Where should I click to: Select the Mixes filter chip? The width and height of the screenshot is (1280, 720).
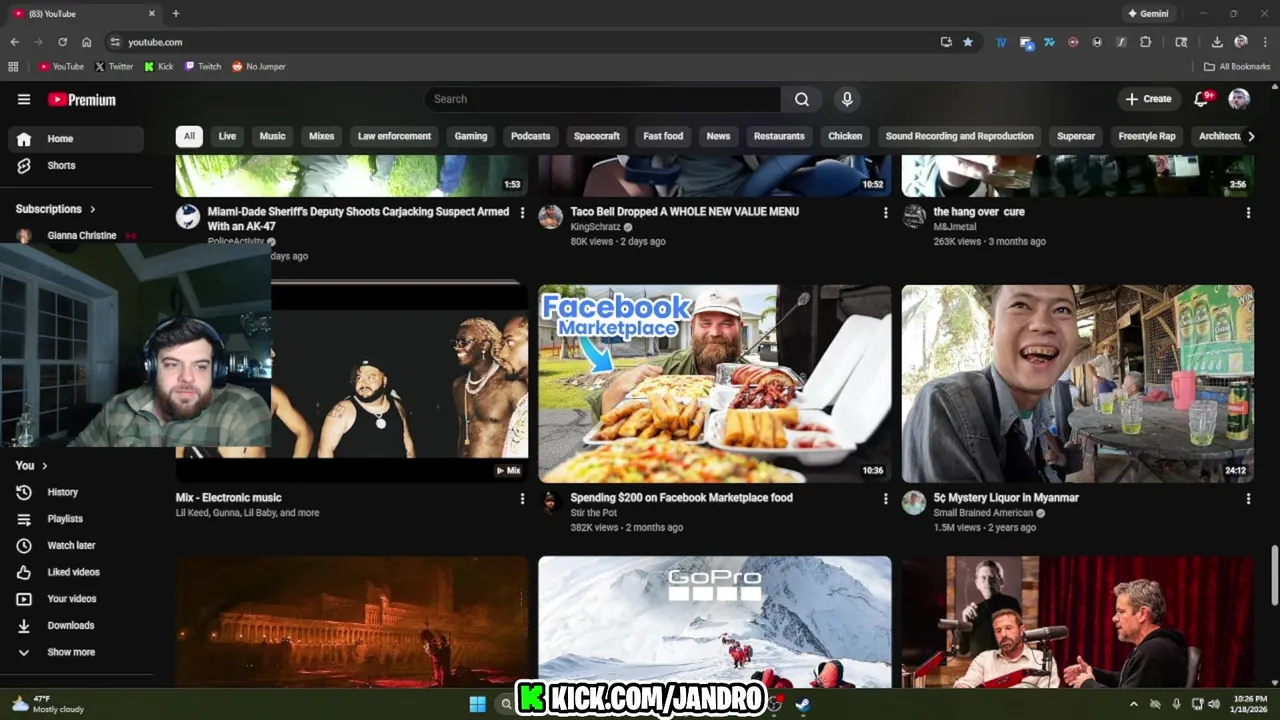[321, 136]
